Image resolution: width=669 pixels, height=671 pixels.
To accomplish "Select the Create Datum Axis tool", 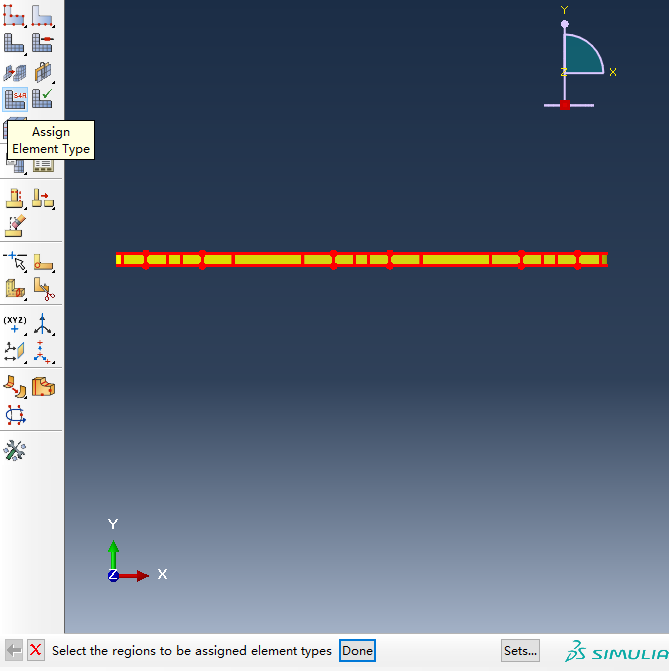I will (43, 324).
